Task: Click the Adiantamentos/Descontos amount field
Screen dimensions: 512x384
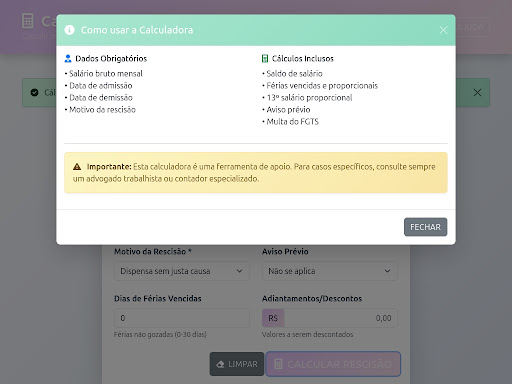Action: coord(340,318)
